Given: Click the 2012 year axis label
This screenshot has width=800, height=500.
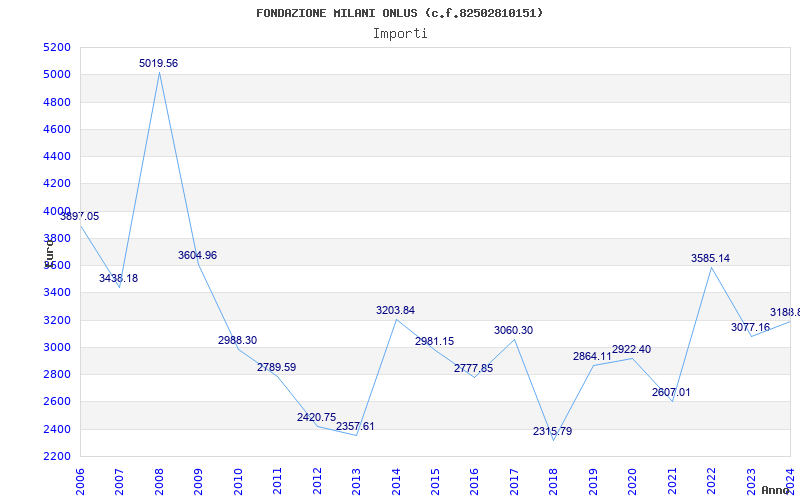Looking at the screenshot, I should pos(317,482).
